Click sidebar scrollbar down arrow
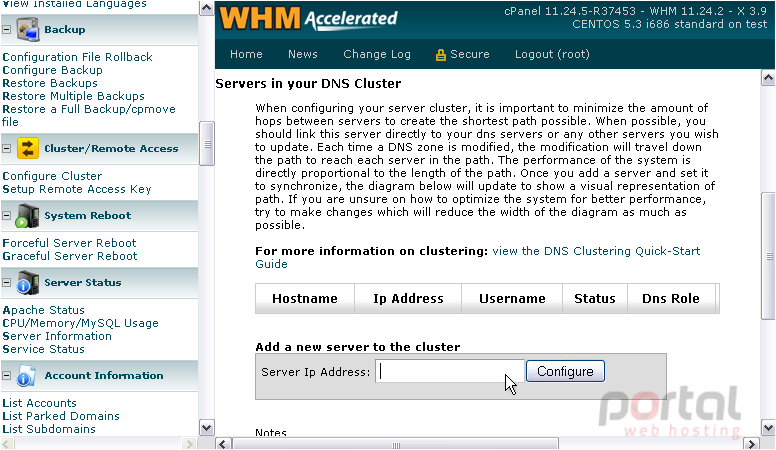The image size is (776, 450). (x=206, y=427)
